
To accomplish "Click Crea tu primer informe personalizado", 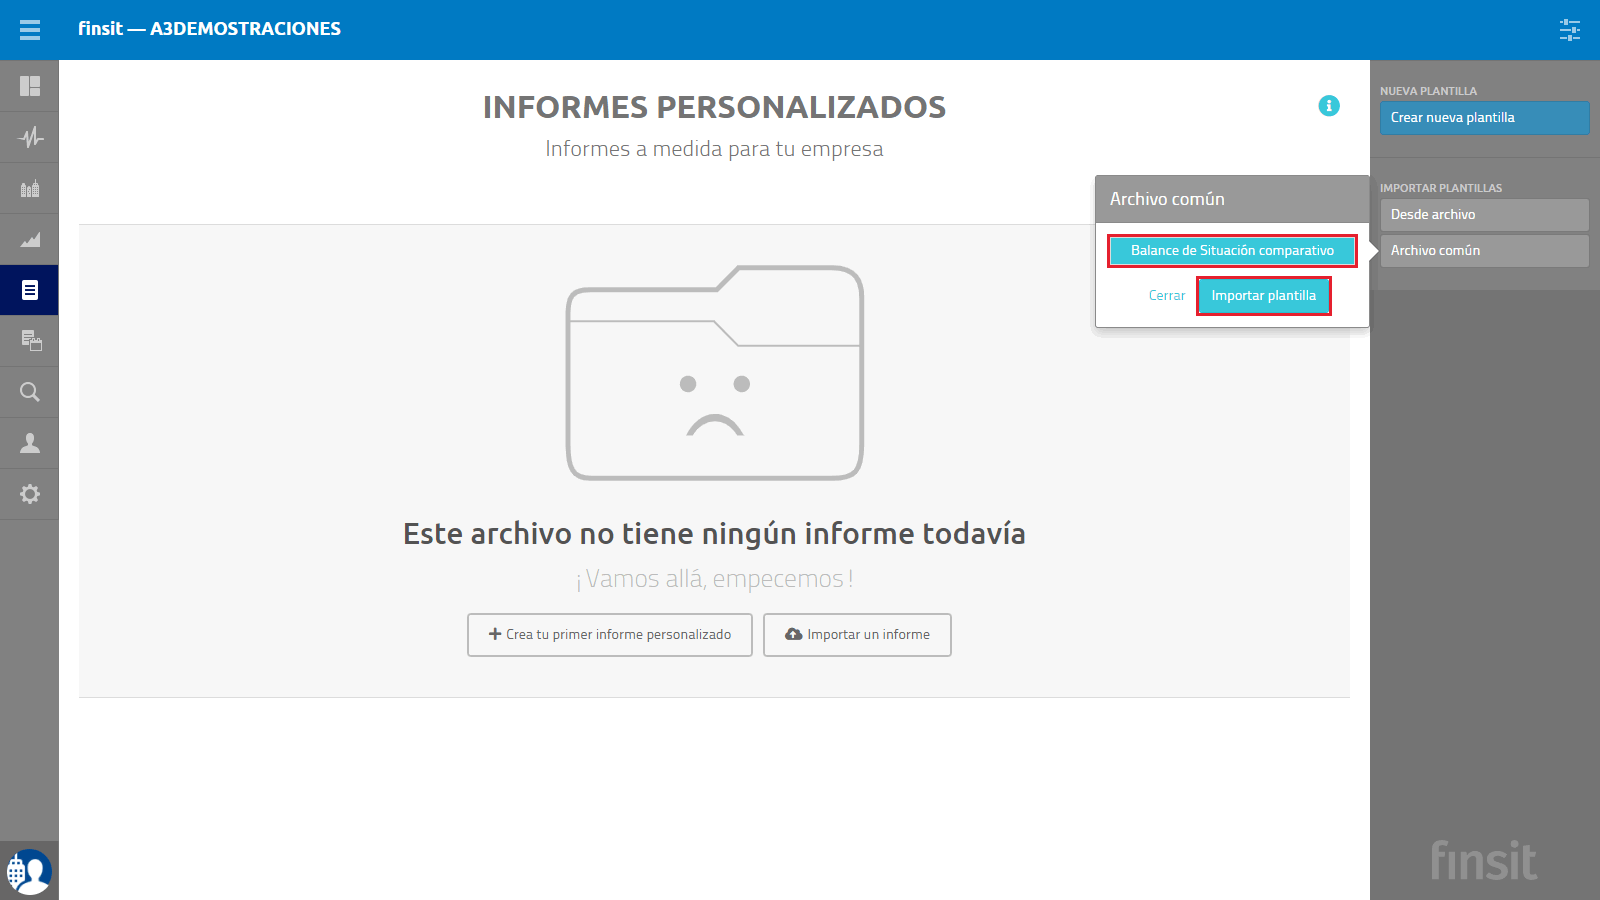I will (x=610, y=635).
